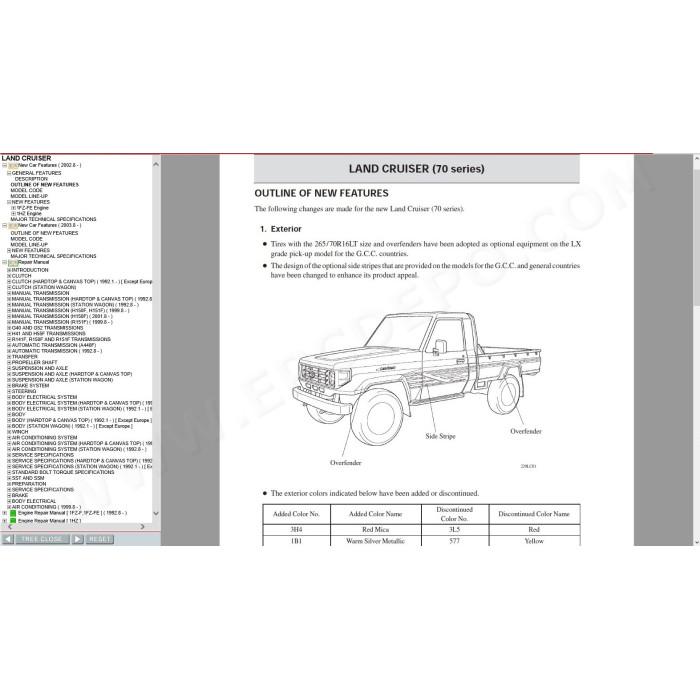Open MODEL CODE under 2003.8 features
The height and width of the screenshot is (700, 700).
[x=26, y=239]
